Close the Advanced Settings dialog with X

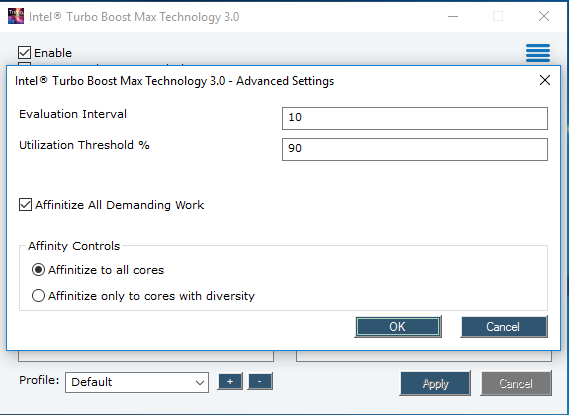545,80
